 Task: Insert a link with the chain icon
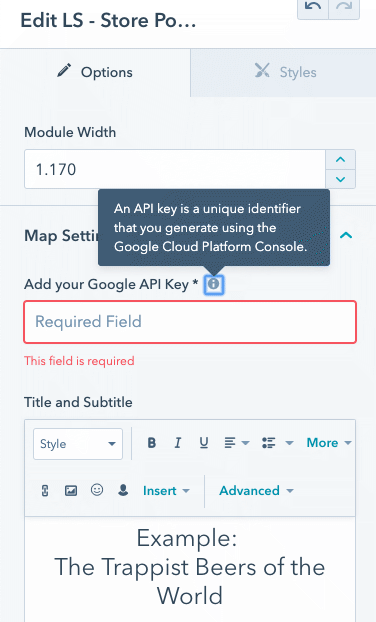click(x=45, y=491)
